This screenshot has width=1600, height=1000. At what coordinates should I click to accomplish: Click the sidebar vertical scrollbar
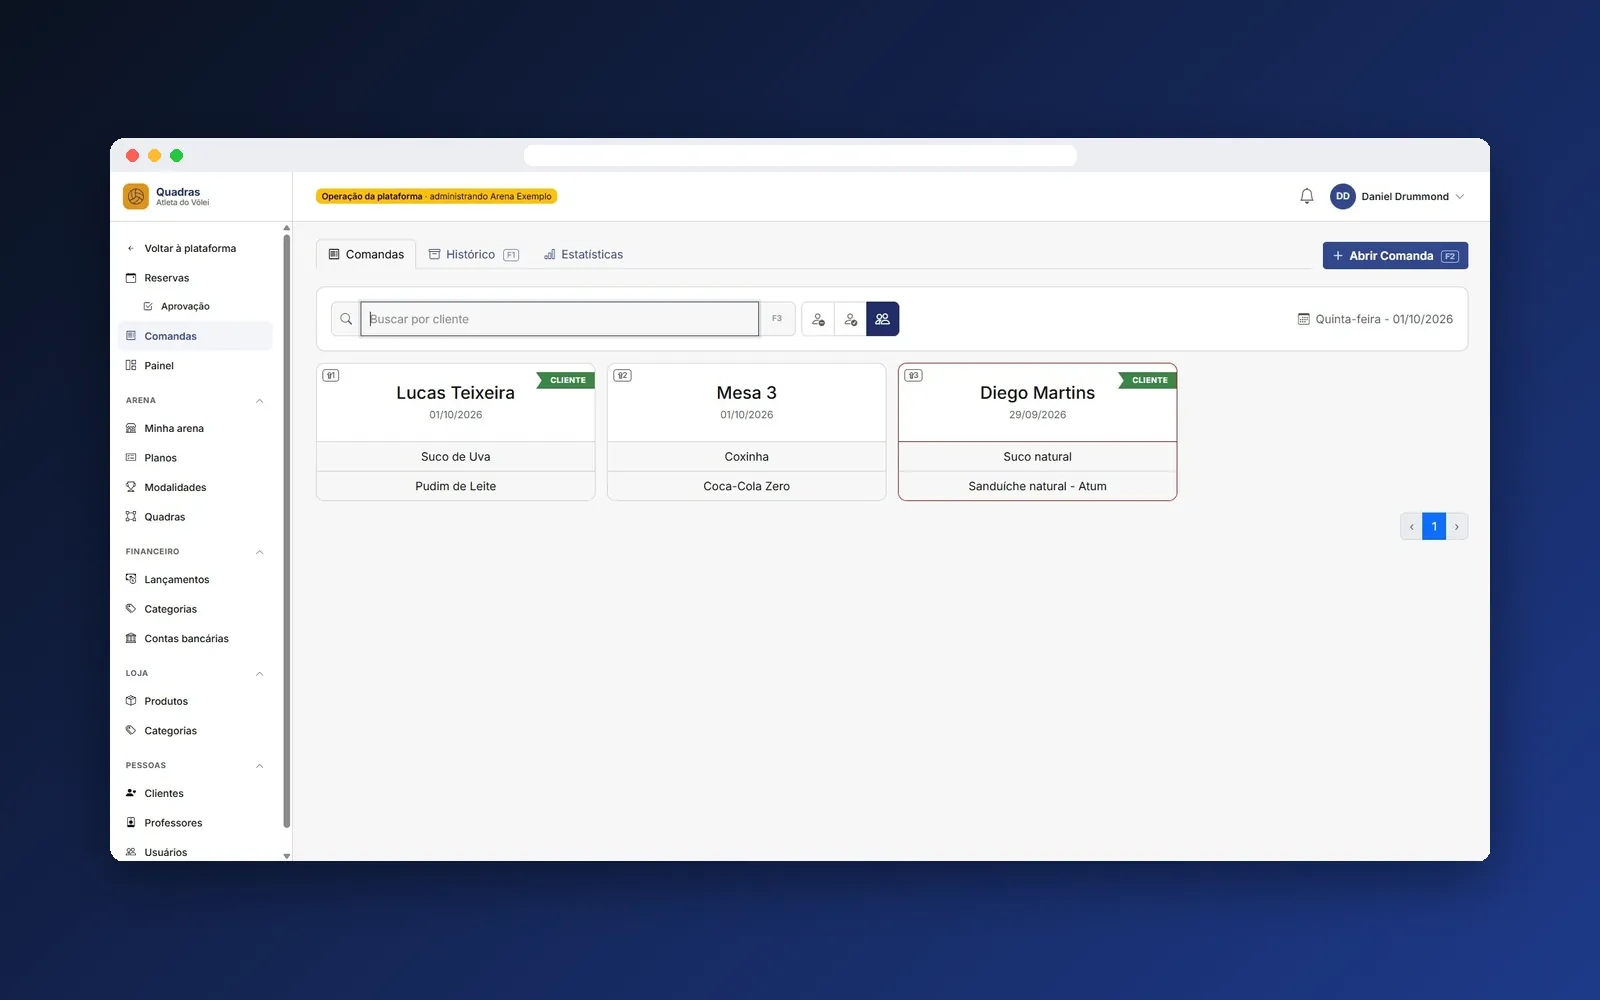pos(287,530)
